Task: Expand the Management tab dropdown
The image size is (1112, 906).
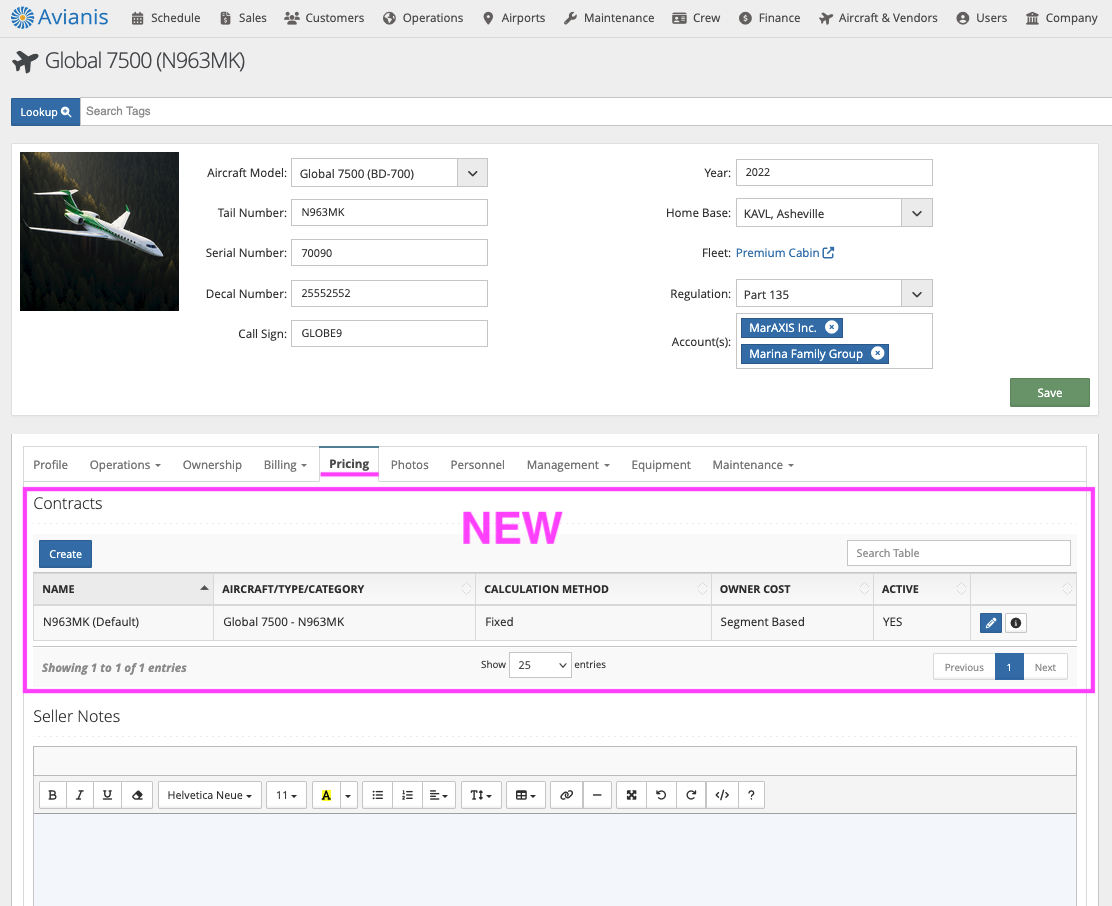Action: pos(568,465)
